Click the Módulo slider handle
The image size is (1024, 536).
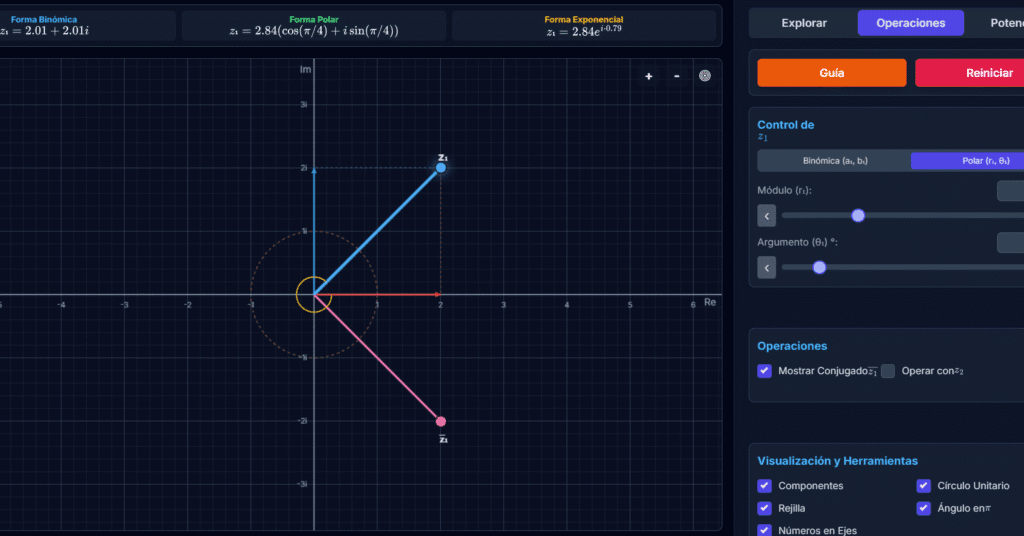pos(858,215)
